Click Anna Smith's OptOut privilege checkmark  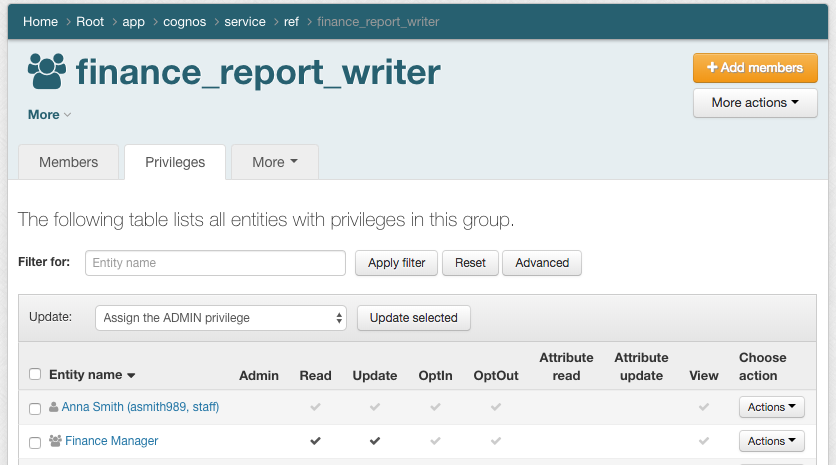(x=496, y=408)
